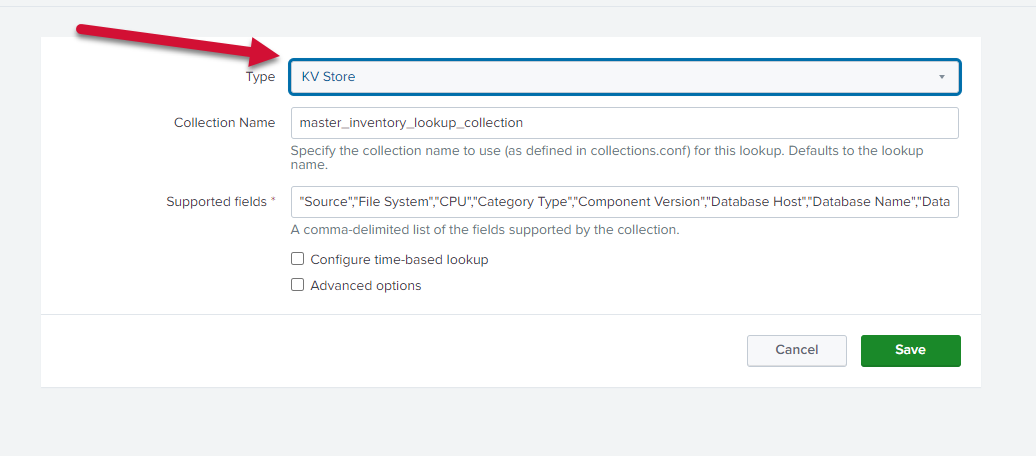
Task: Open the Type dropdown showing KV Store
Action: tap(624, 77)
